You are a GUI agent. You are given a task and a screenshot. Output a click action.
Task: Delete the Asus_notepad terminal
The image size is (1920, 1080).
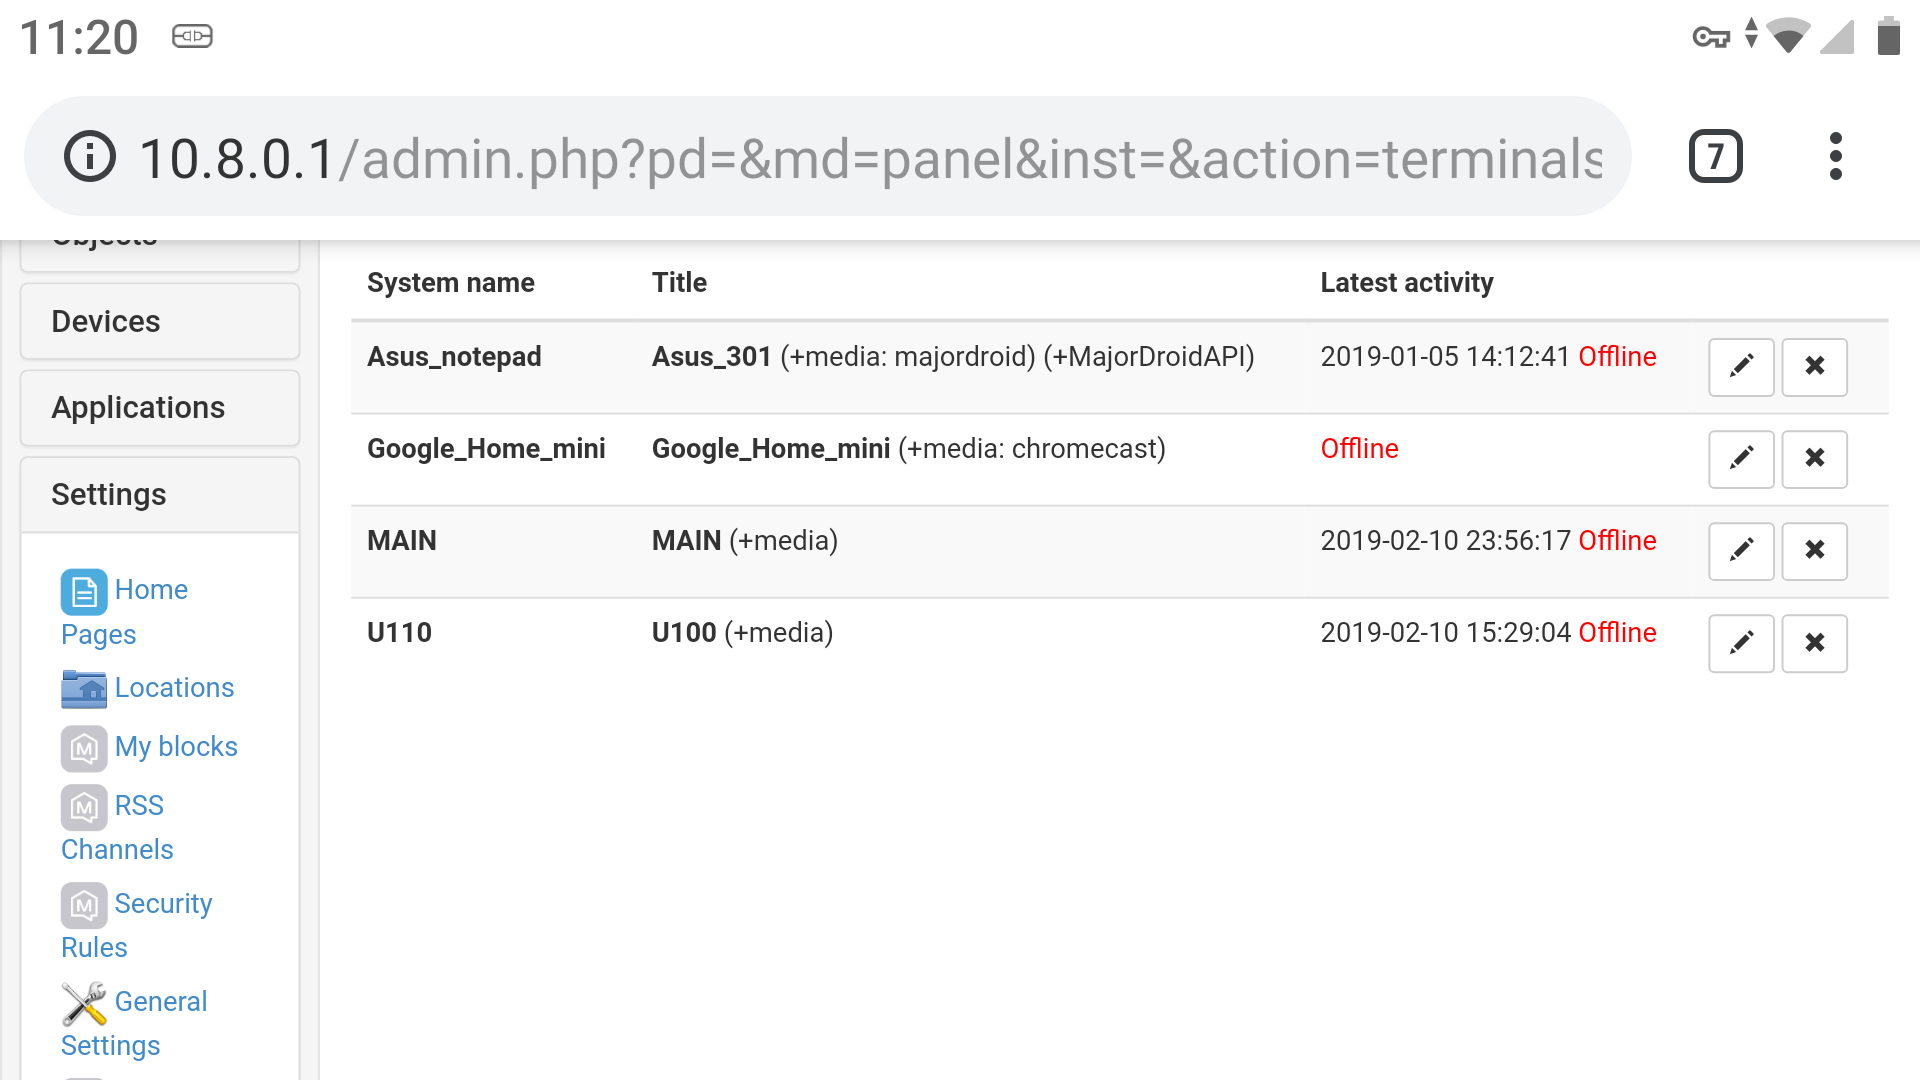1814,367
